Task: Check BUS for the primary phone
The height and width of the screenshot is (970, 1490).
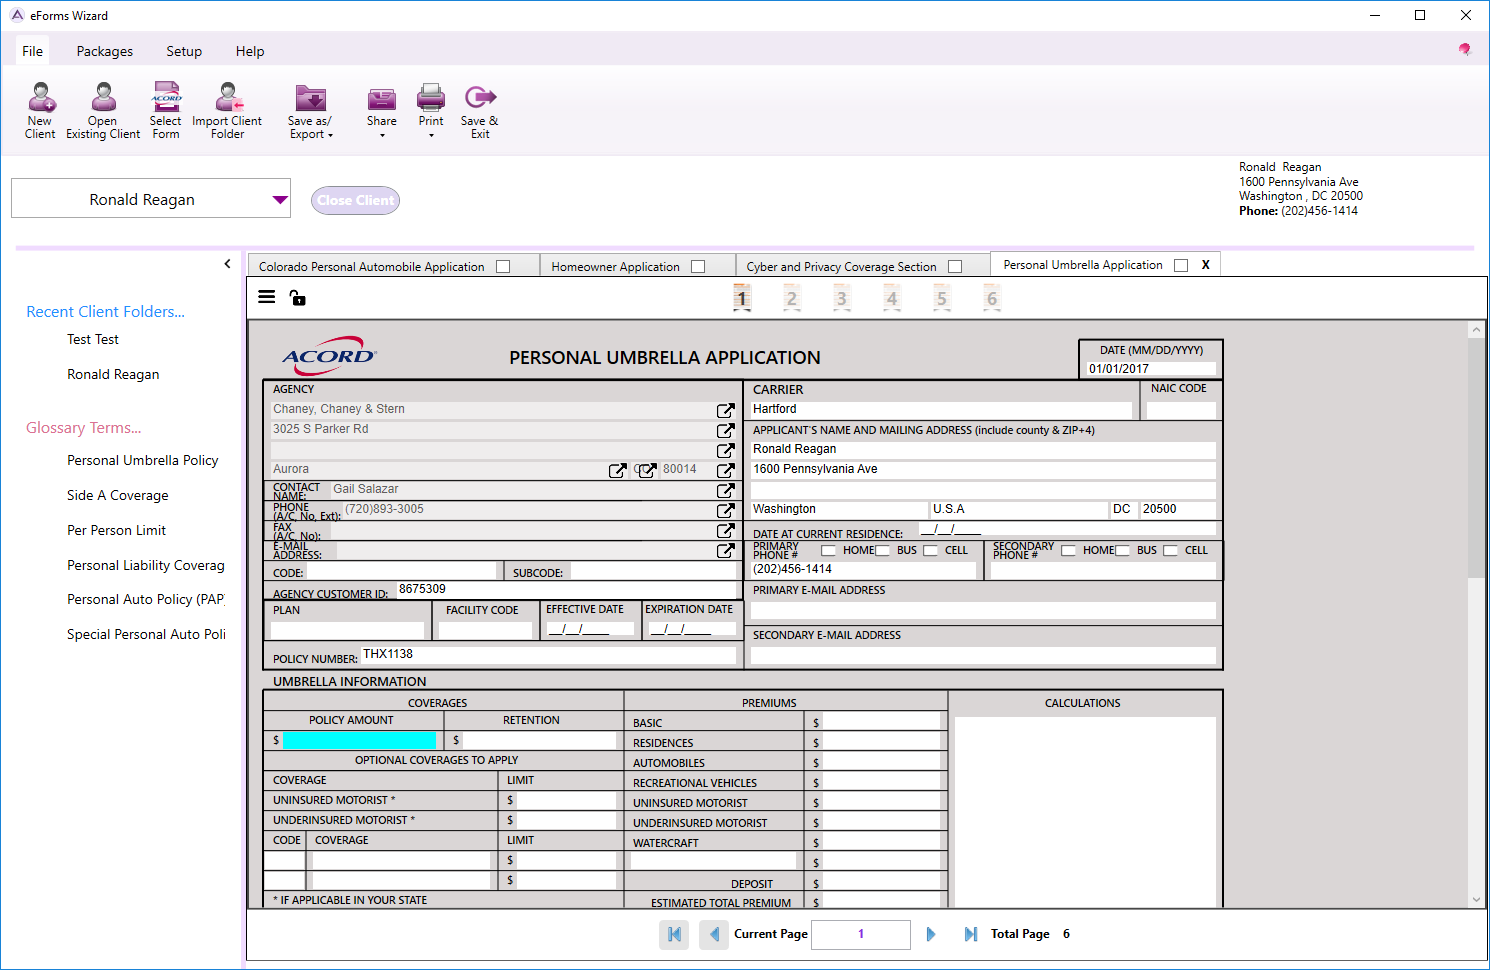Action: click(x=882, y=551)
